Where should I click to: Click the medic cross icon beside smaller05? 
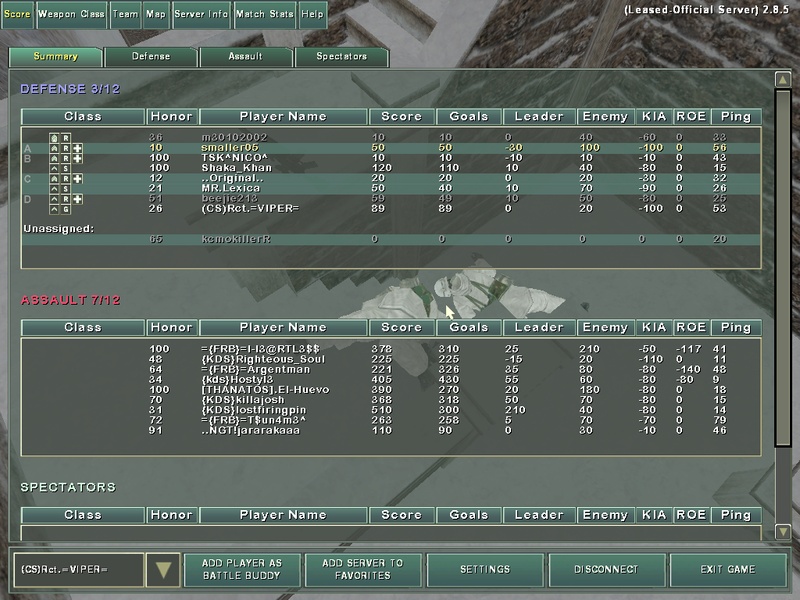click(77, 148)
